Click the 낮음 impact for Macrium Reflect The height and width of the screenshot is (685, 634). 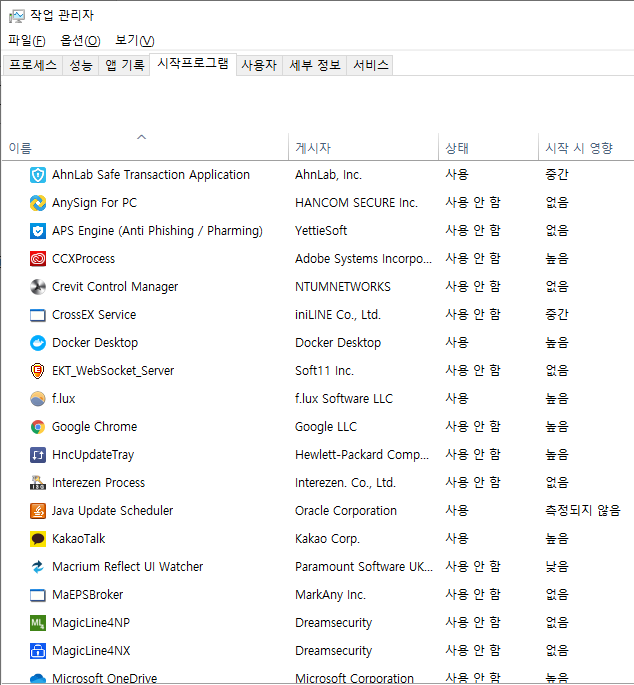point(557,567)
